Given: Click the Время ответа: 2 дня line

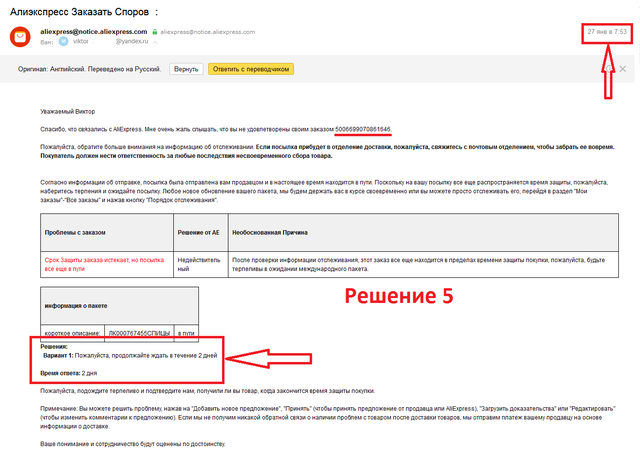Looking at the screenshot, I should click(69, 373).
